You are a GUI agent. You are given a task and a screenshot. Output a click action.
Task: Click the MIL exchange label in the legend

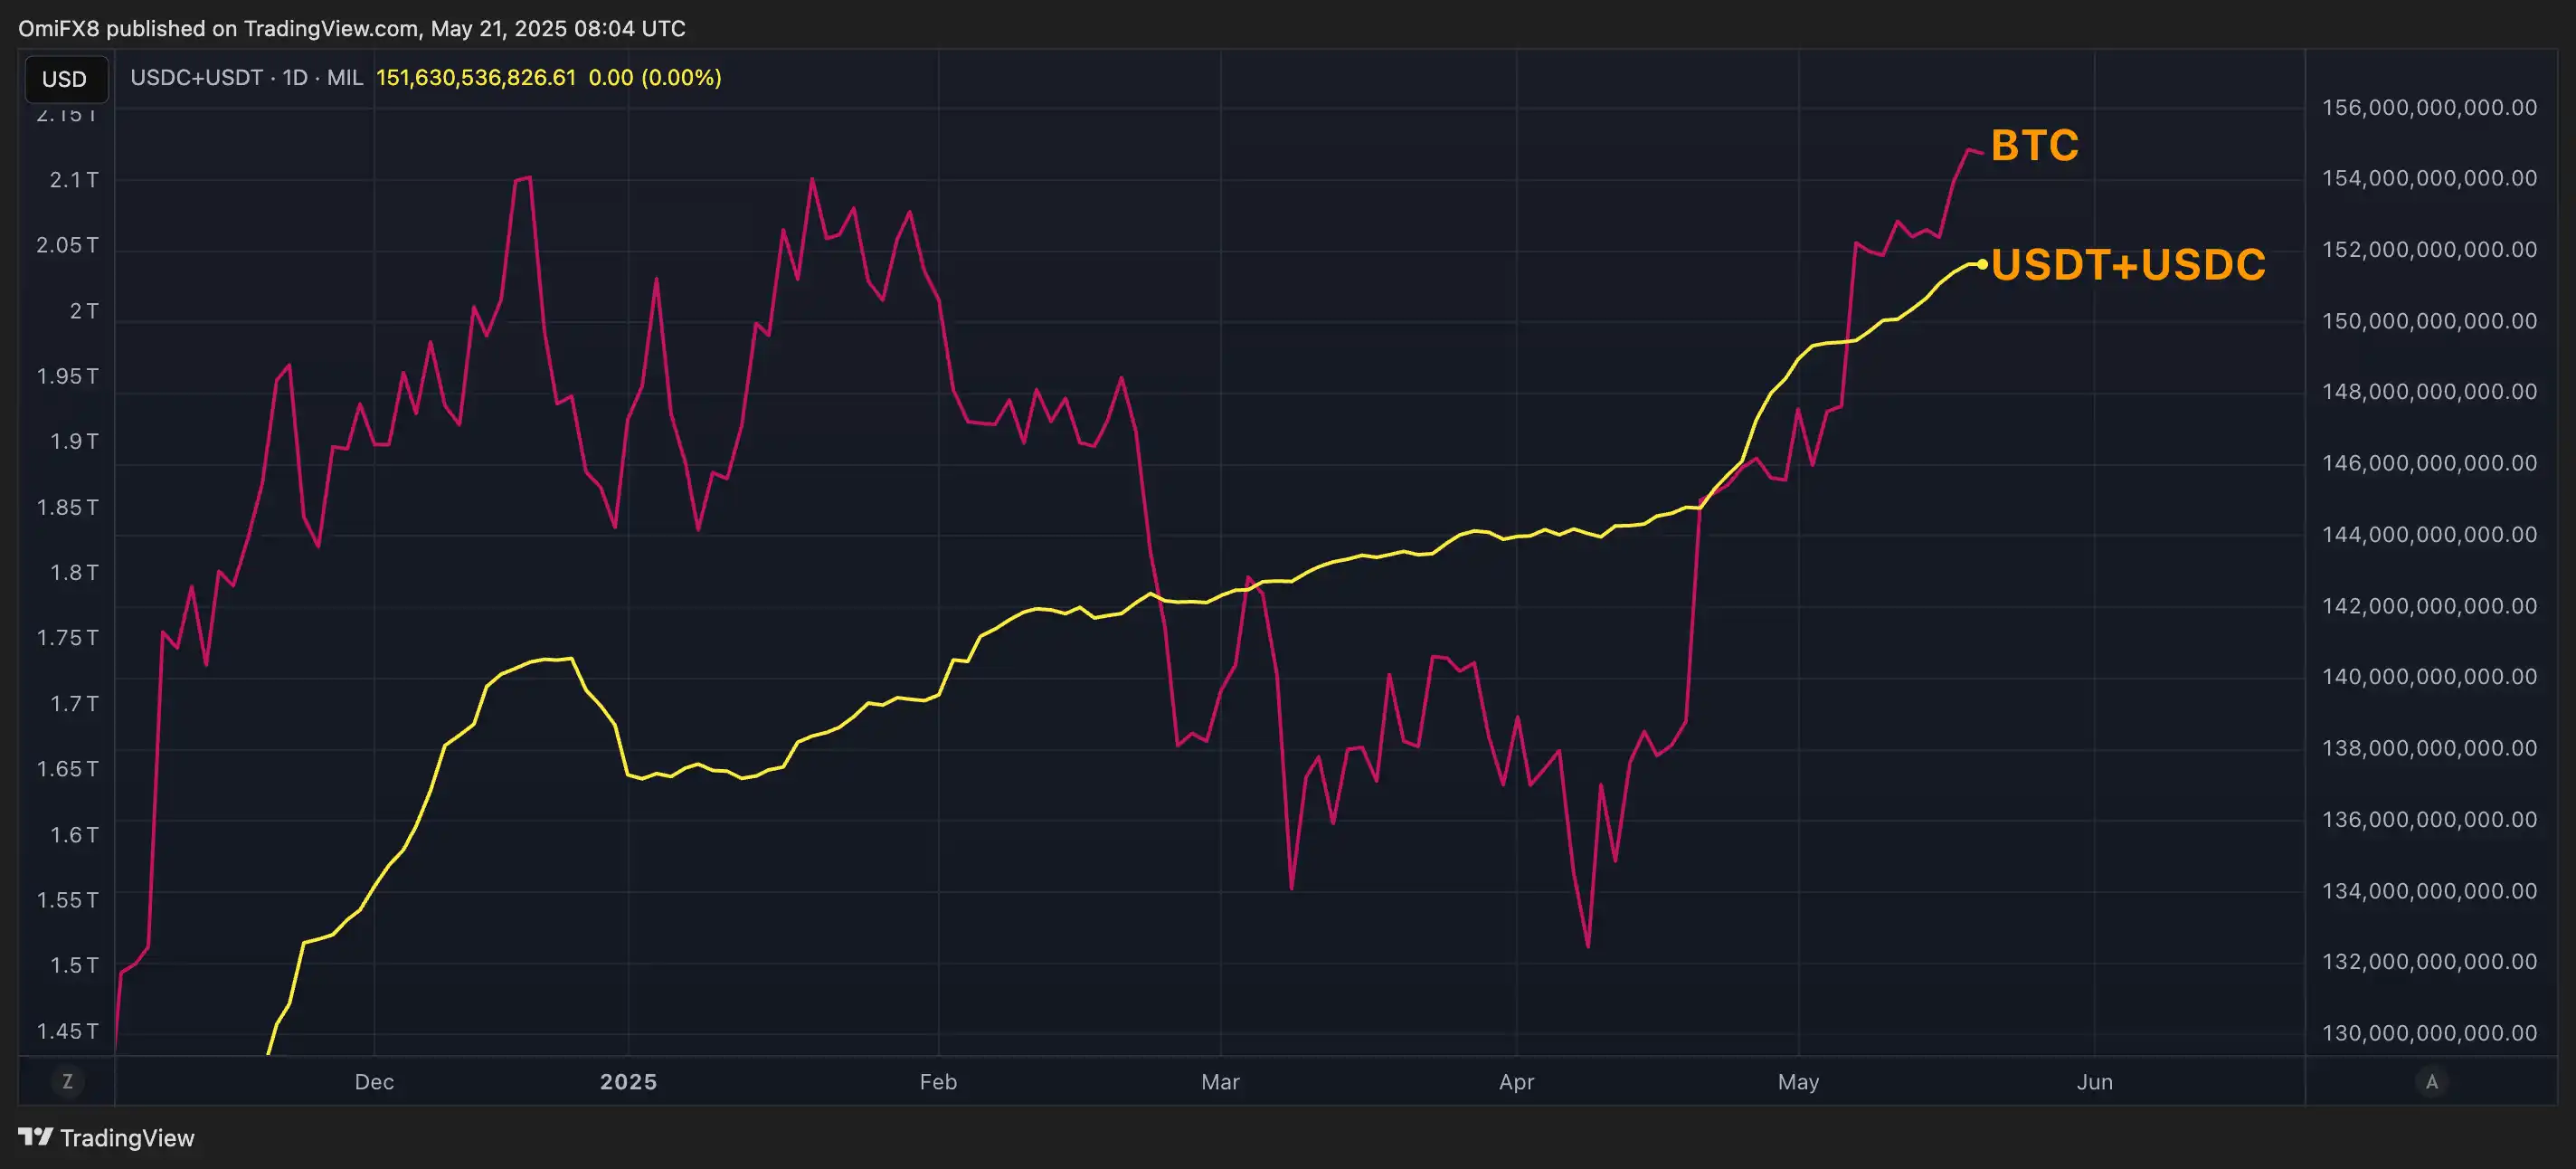pyautogui.click(x=345, y=78)
